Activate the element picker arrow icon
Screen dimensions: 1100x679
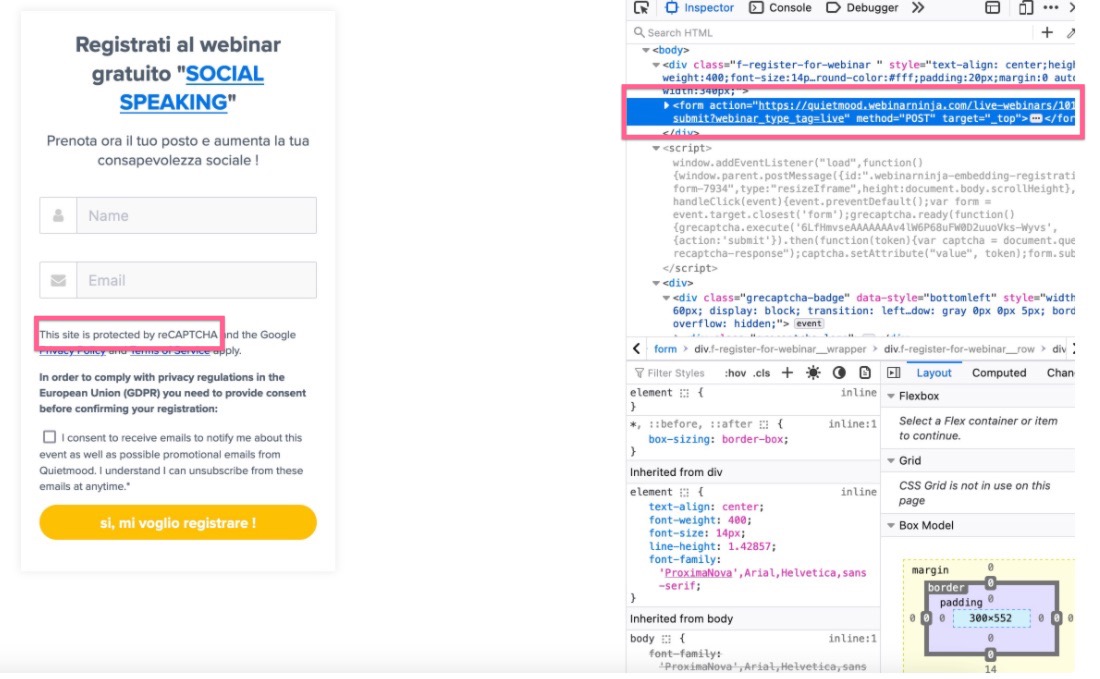click(x=641, y=8)
